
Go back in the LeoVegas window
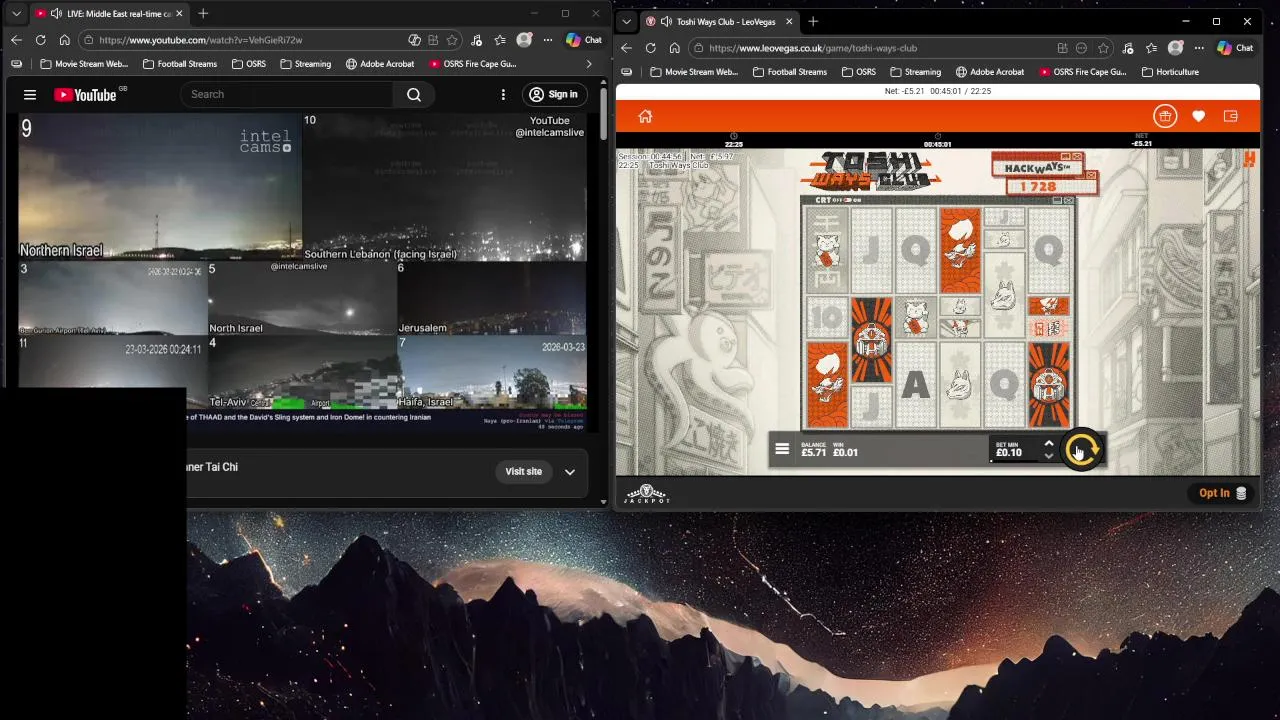pos(626,47)
